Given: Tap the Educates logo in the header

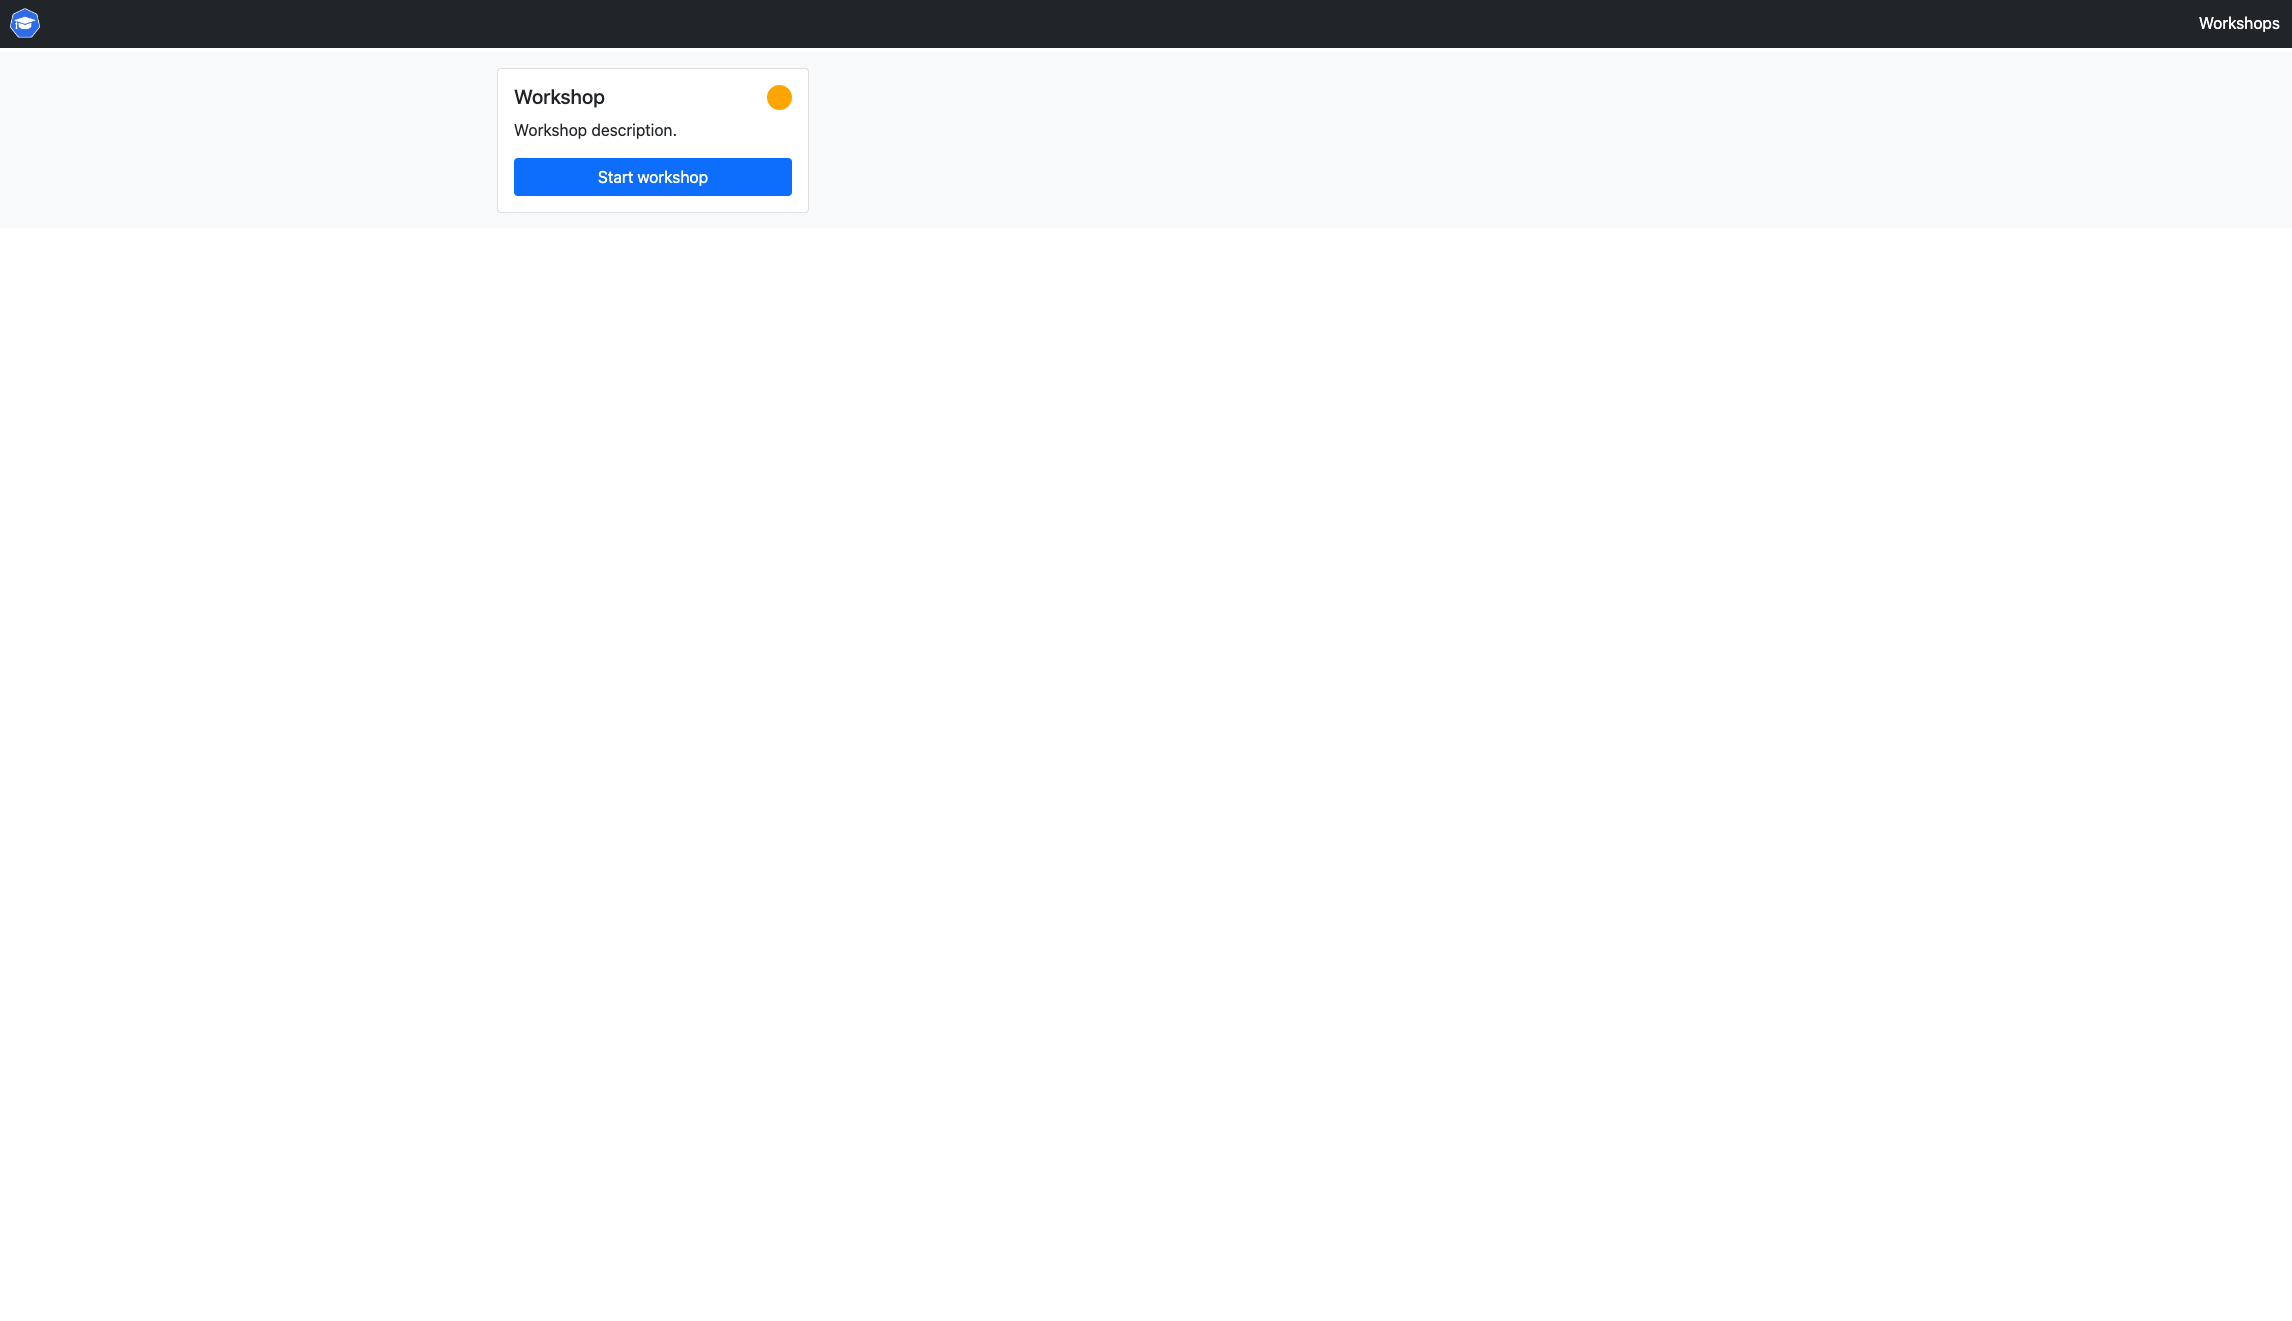Looking at the screenshot, I should [25, 23].
